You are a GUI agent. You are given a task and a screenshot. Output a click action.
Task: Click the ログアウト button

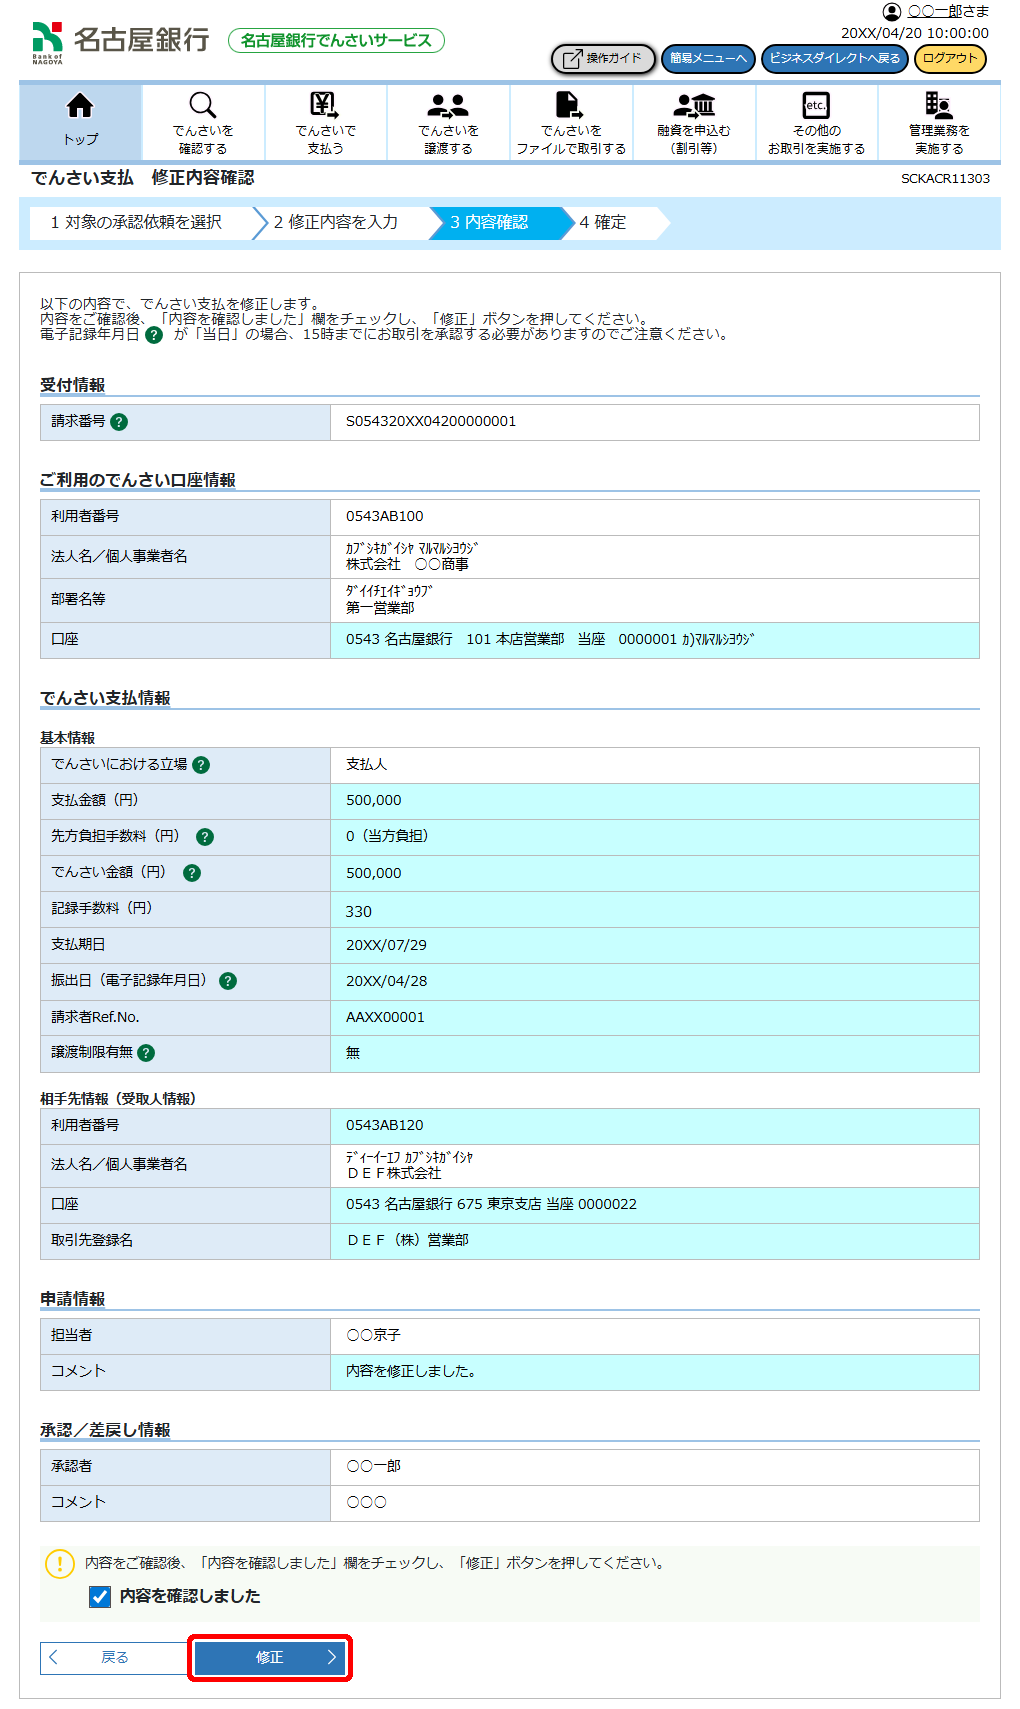[949, 59]
